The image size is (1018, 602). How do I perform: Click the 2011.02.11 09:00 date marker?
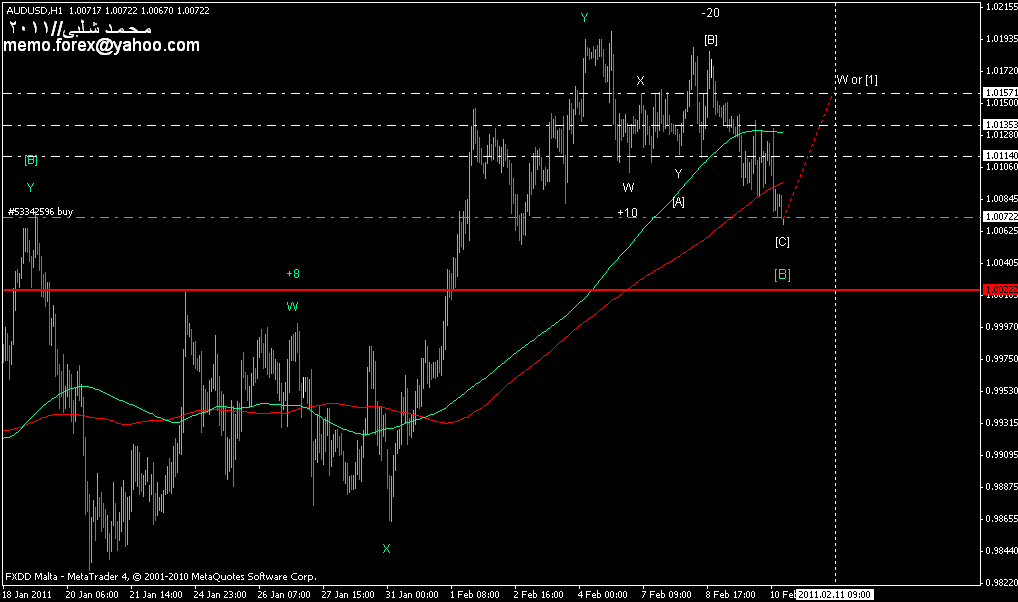pos(835,594)
